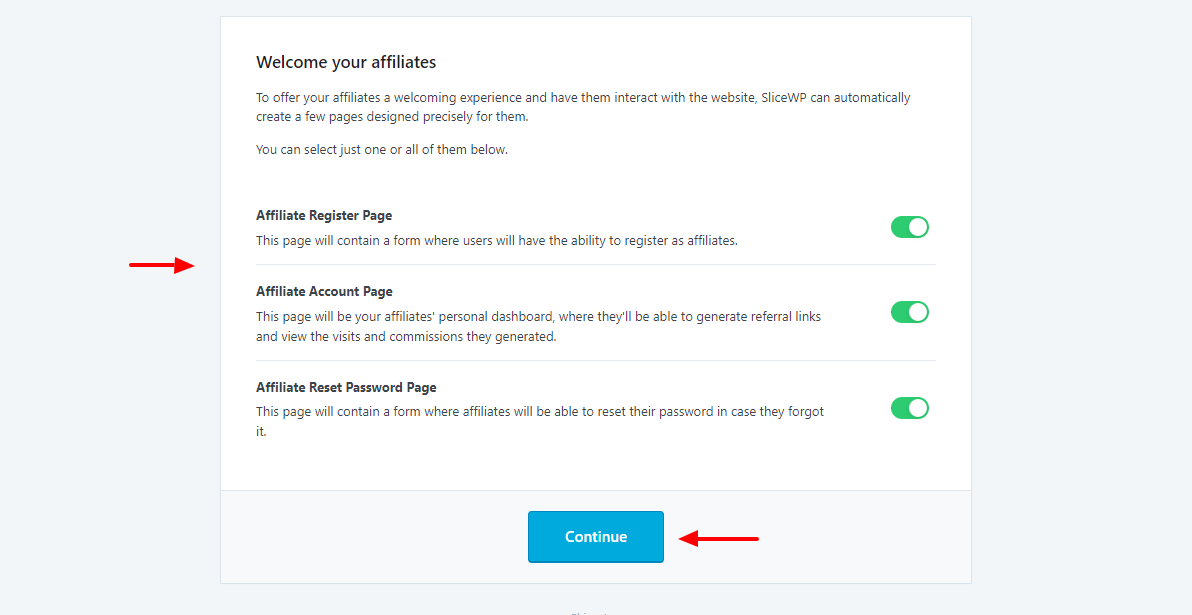Click the register form description text
This screenshot has width=1192, height=615.
coord(496,240)
